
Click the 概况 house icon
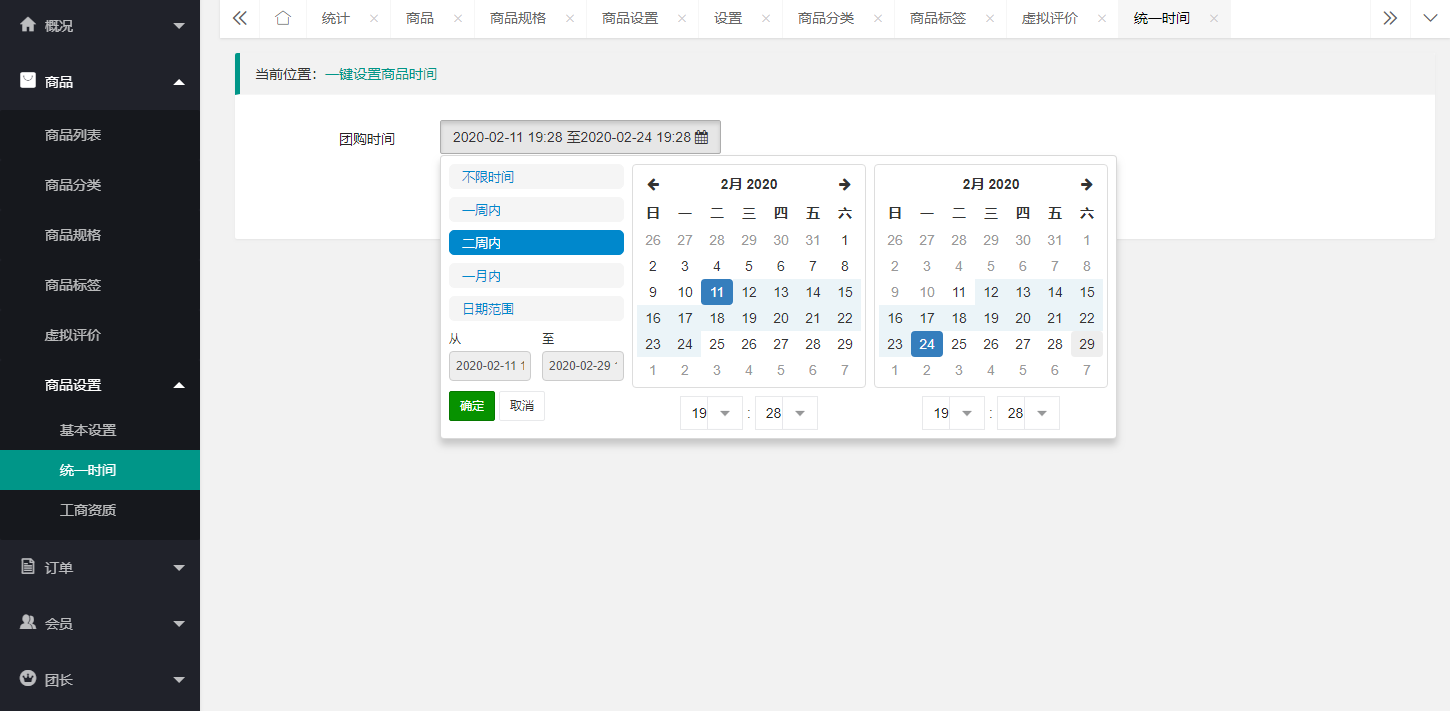coord(28,25)
